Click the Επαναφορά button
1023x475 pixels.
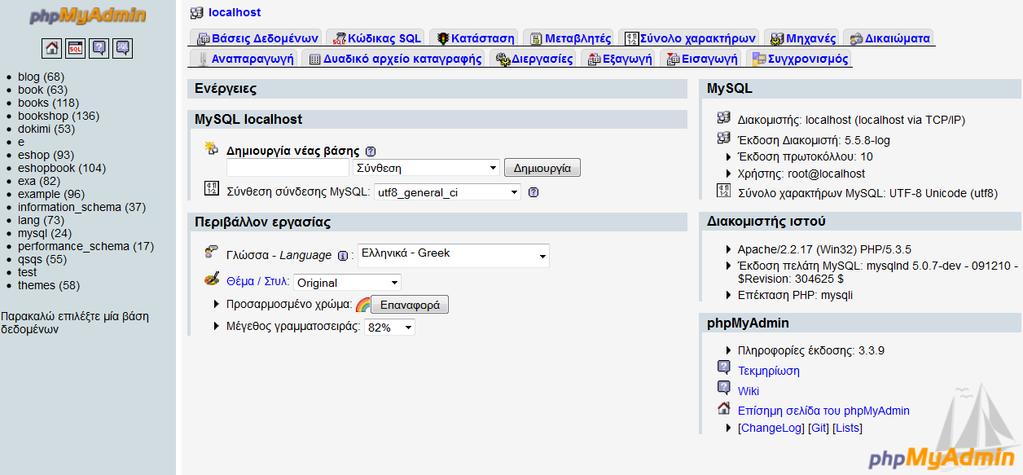(410, 305)
